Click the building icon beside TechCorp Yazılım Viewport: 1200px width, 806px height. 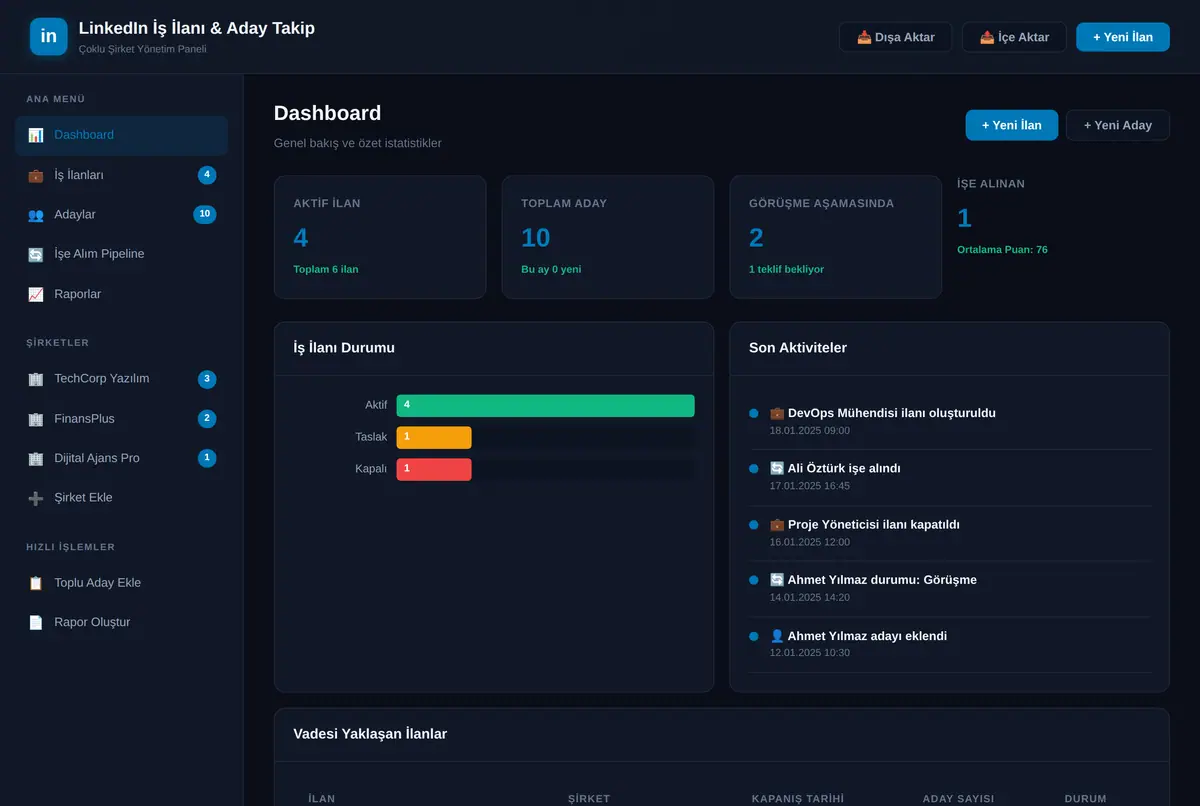36,379
